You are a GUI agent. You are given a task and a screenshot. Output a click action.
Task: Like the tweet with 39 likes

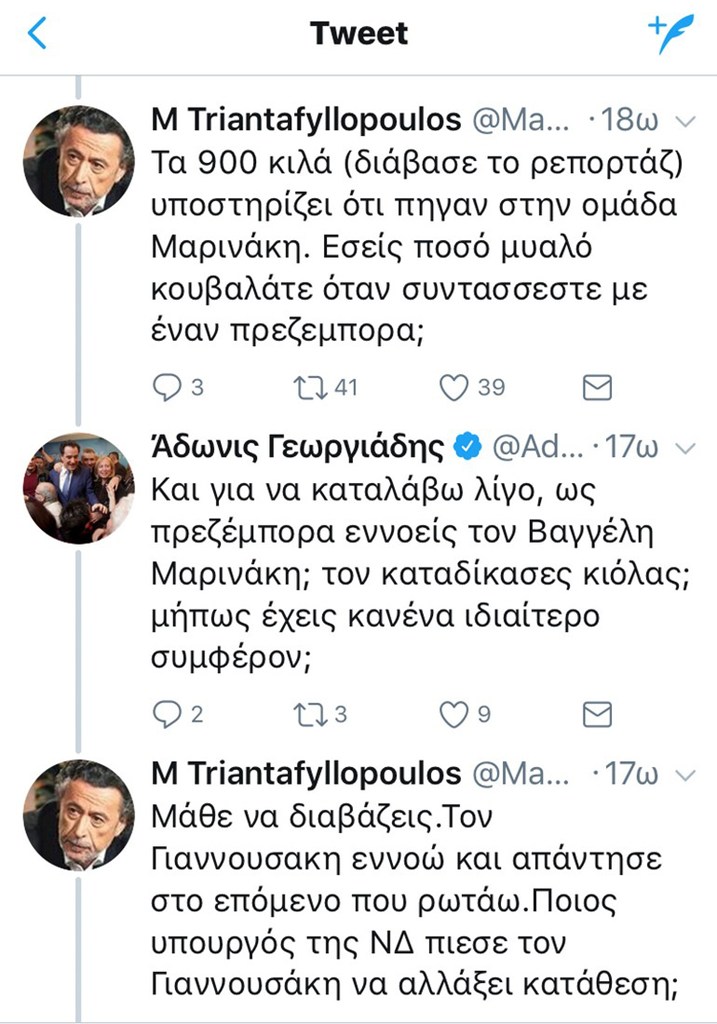coord(454,387)
